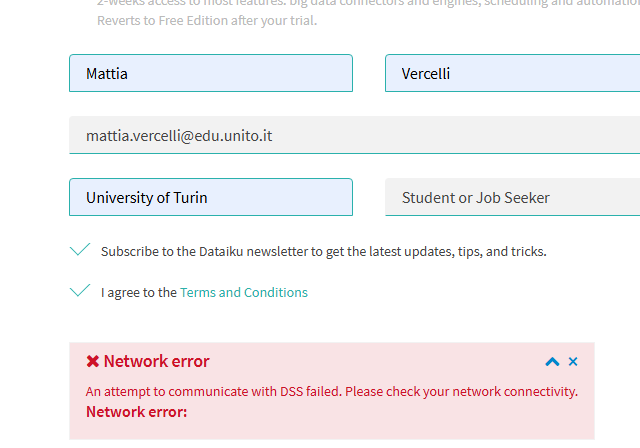Image resolution: width=640 pixels, height=448 pixels.
Task: Open the Student or Job Seeker dropdown
Action: (513, 197)
